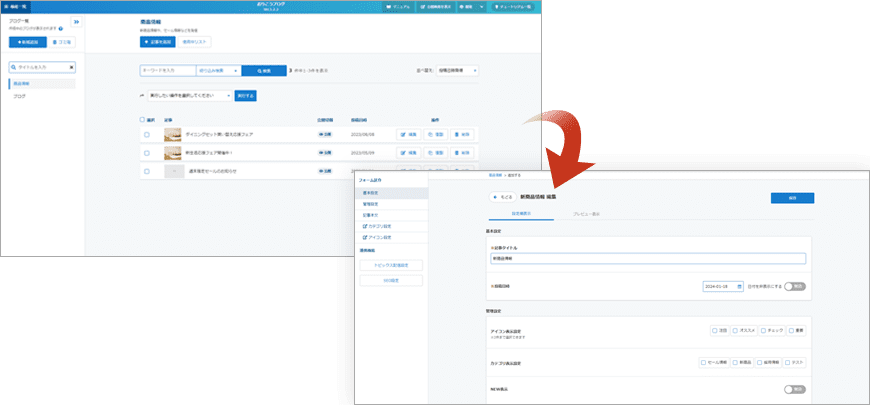Viewport: 870px width, 405px height.
Task: Go back with the もどる arrow button
Action: (501, 198)
